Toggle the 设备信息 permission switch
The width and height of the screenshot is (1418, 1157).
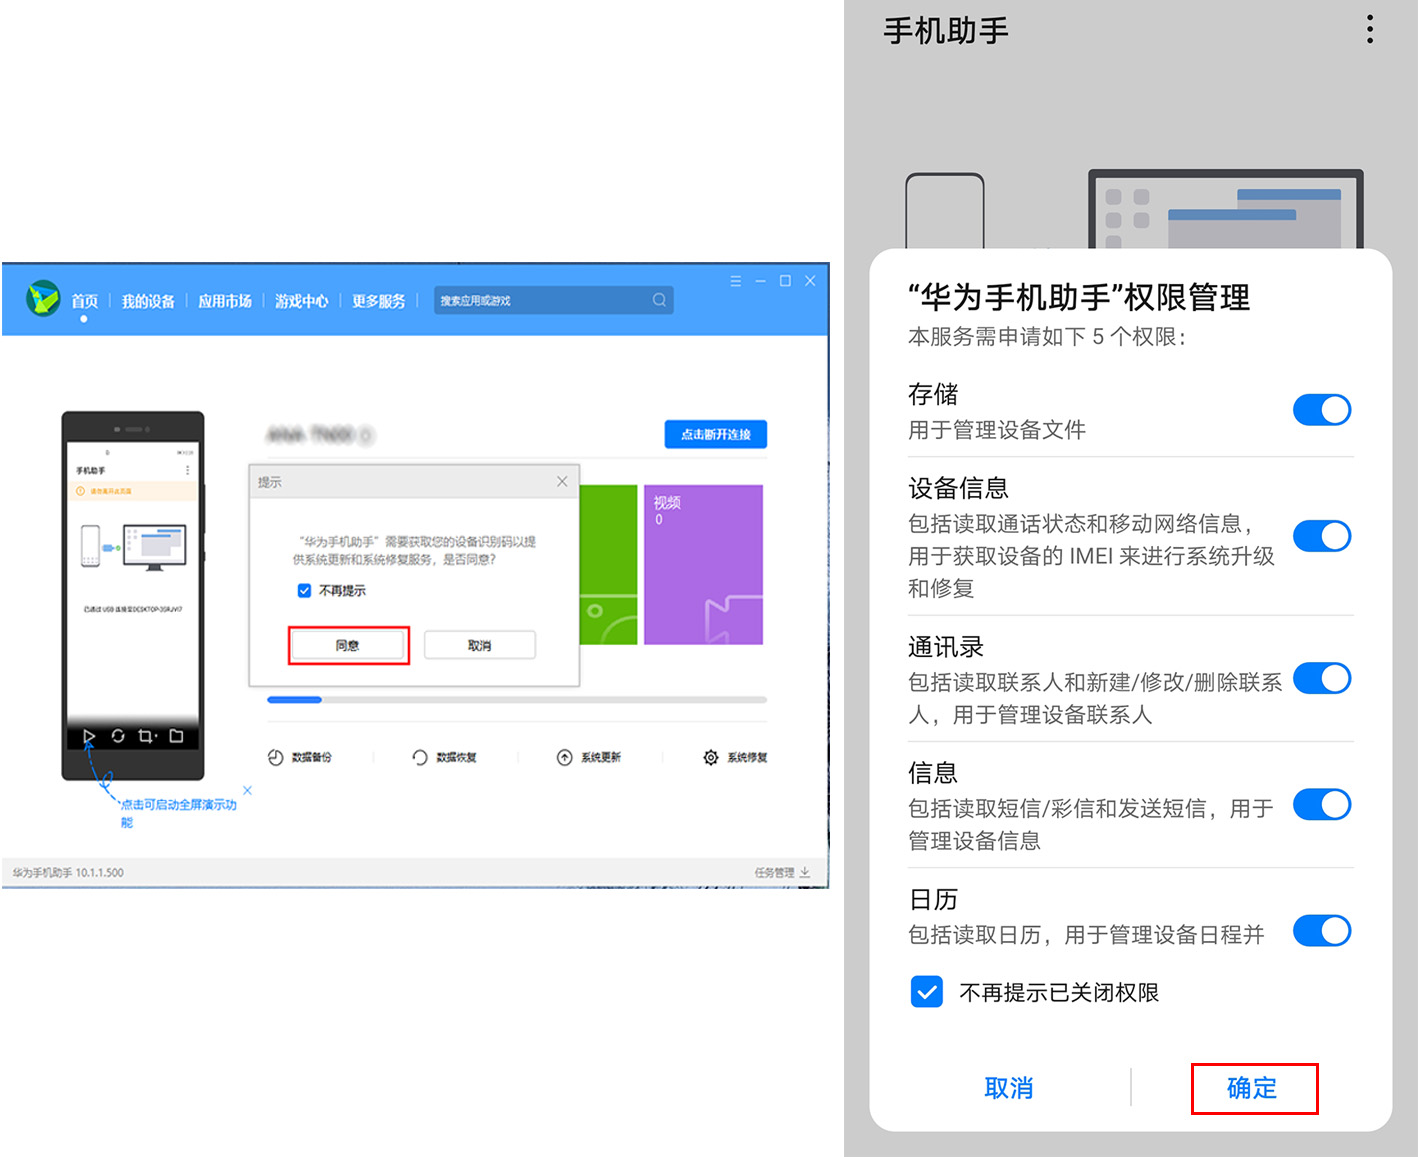point(1322,536)
